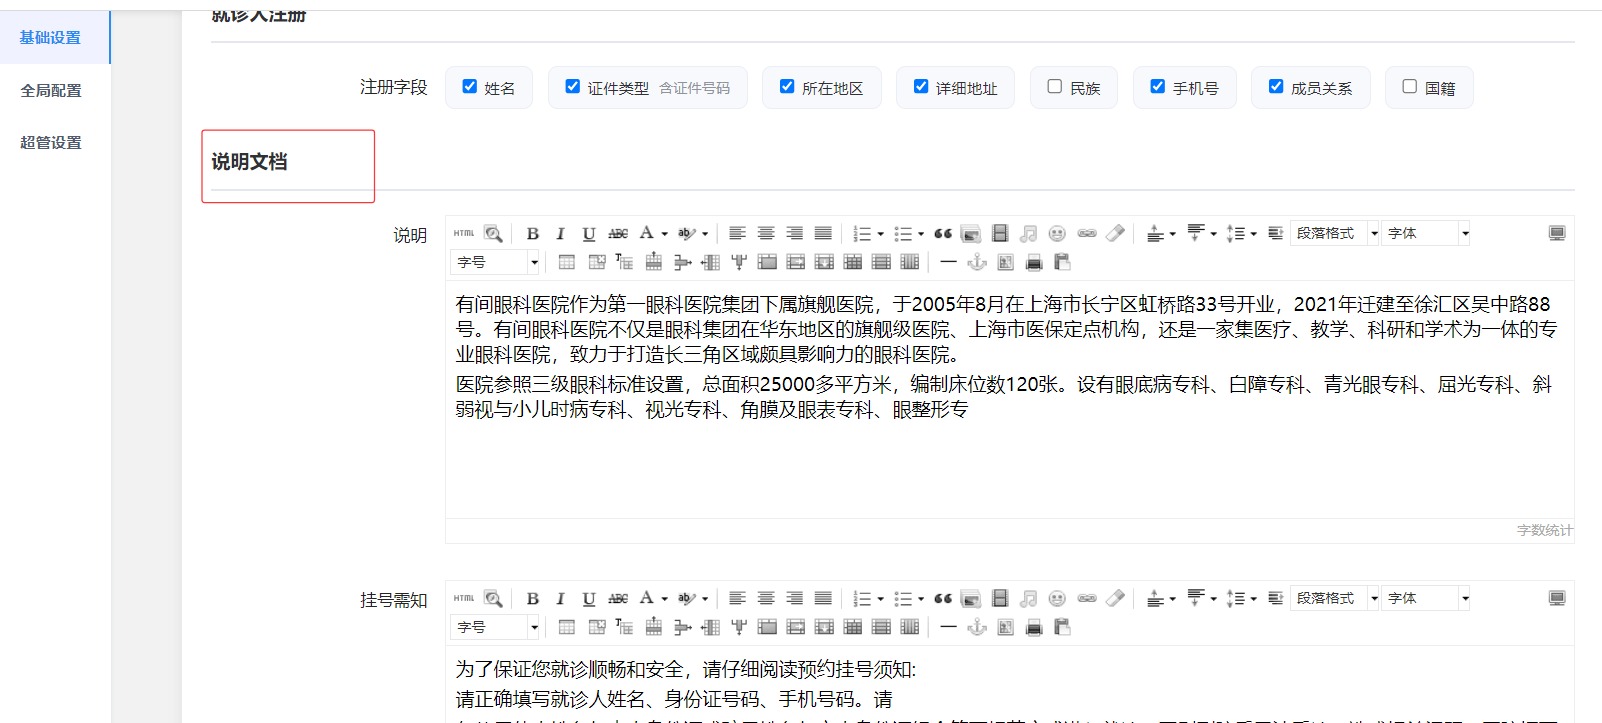
Task: Open the 字体 dropdown in 说明 editor
Action: pos(1427,233)
